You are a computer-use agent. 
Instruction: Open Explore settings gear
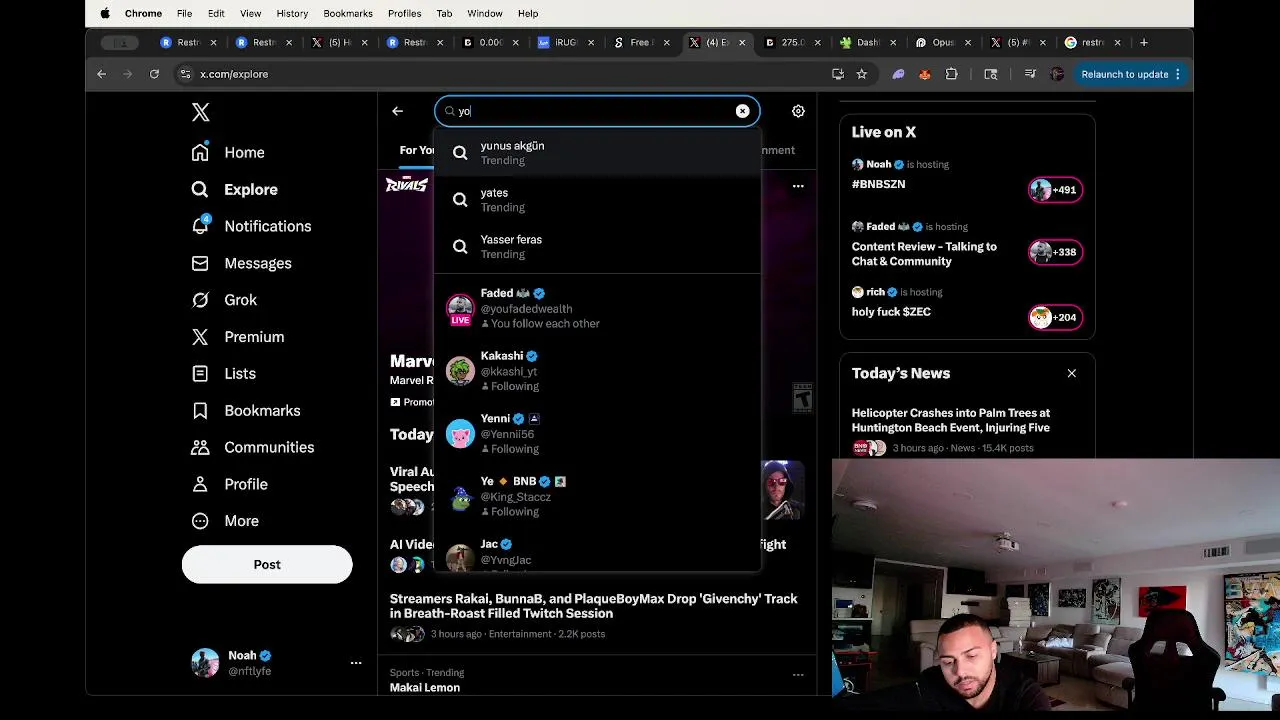click(x=798, y=111)
